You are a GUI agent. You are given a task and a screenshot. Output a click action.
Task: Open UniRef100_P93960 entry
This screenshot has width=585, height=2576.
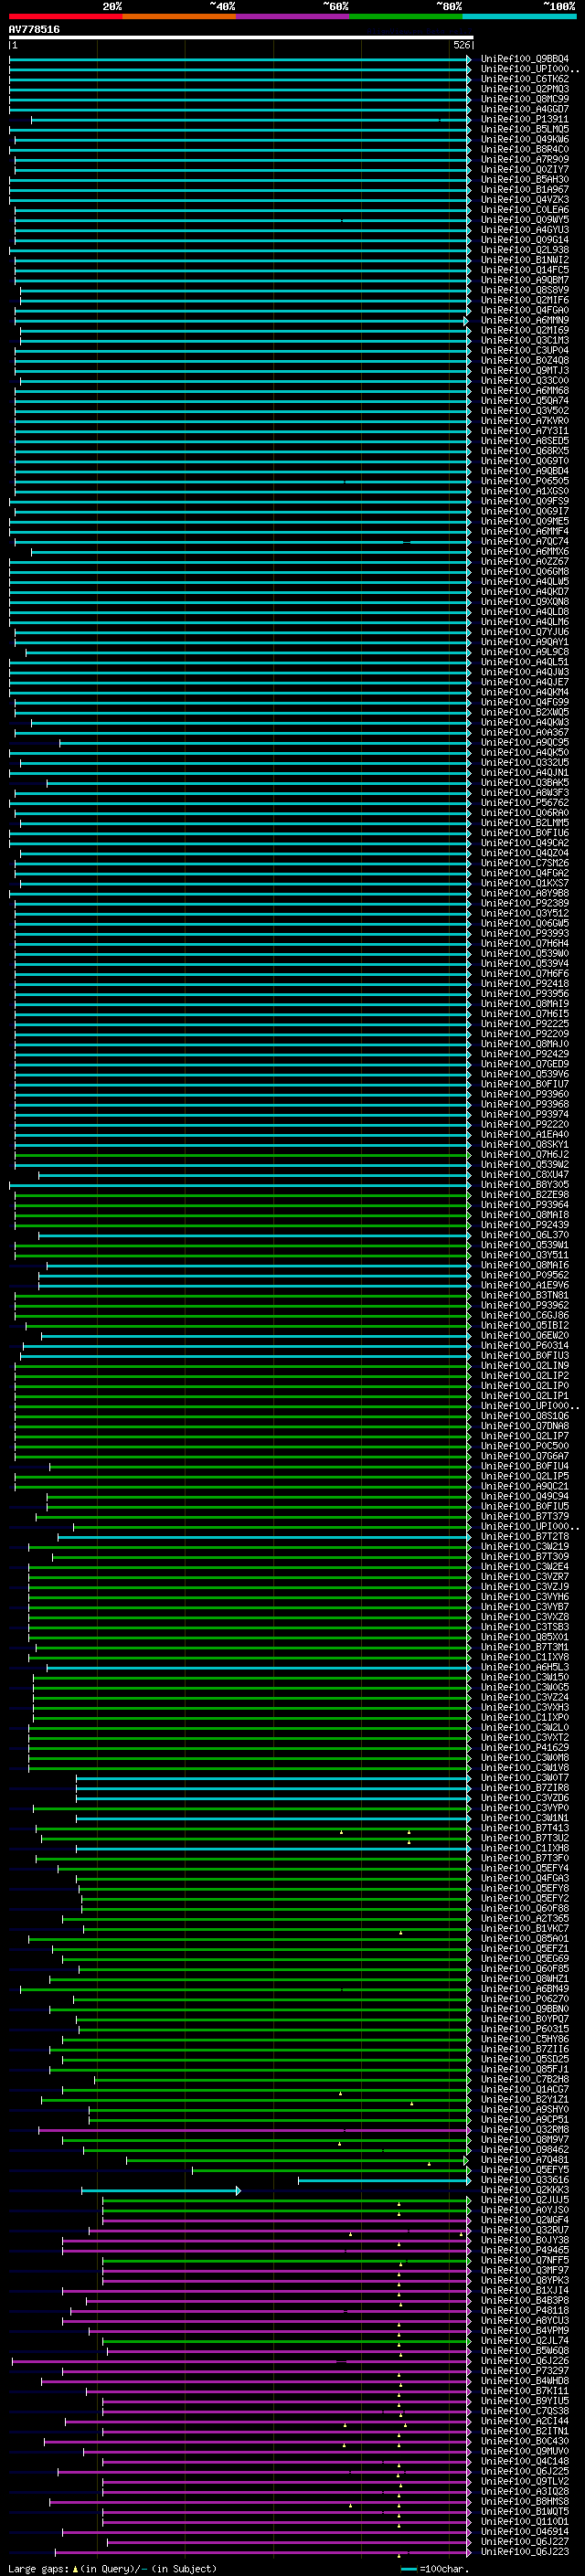click(x=525, y=1094)
